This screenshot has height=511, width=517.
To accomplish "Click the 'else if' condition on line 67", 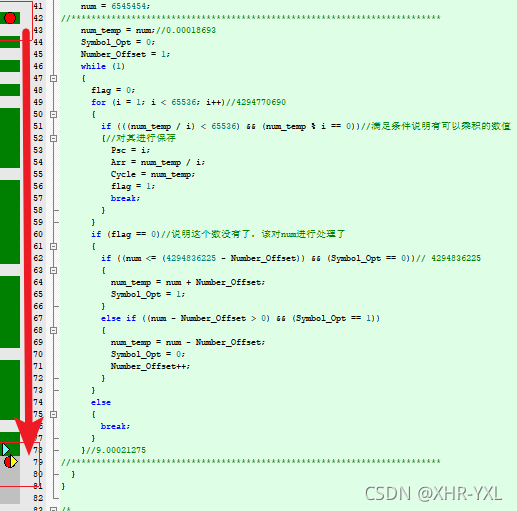I will (x=240, y=318).
